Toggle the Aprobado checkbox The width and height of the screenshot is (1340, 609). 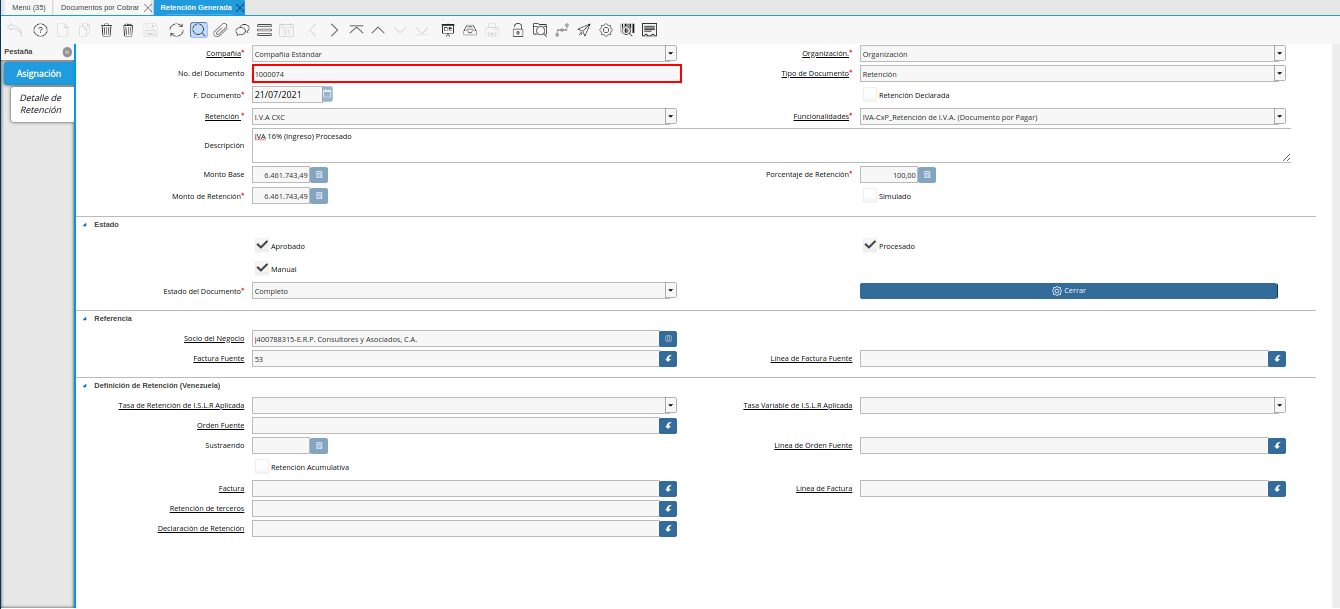tap(262, 245)
